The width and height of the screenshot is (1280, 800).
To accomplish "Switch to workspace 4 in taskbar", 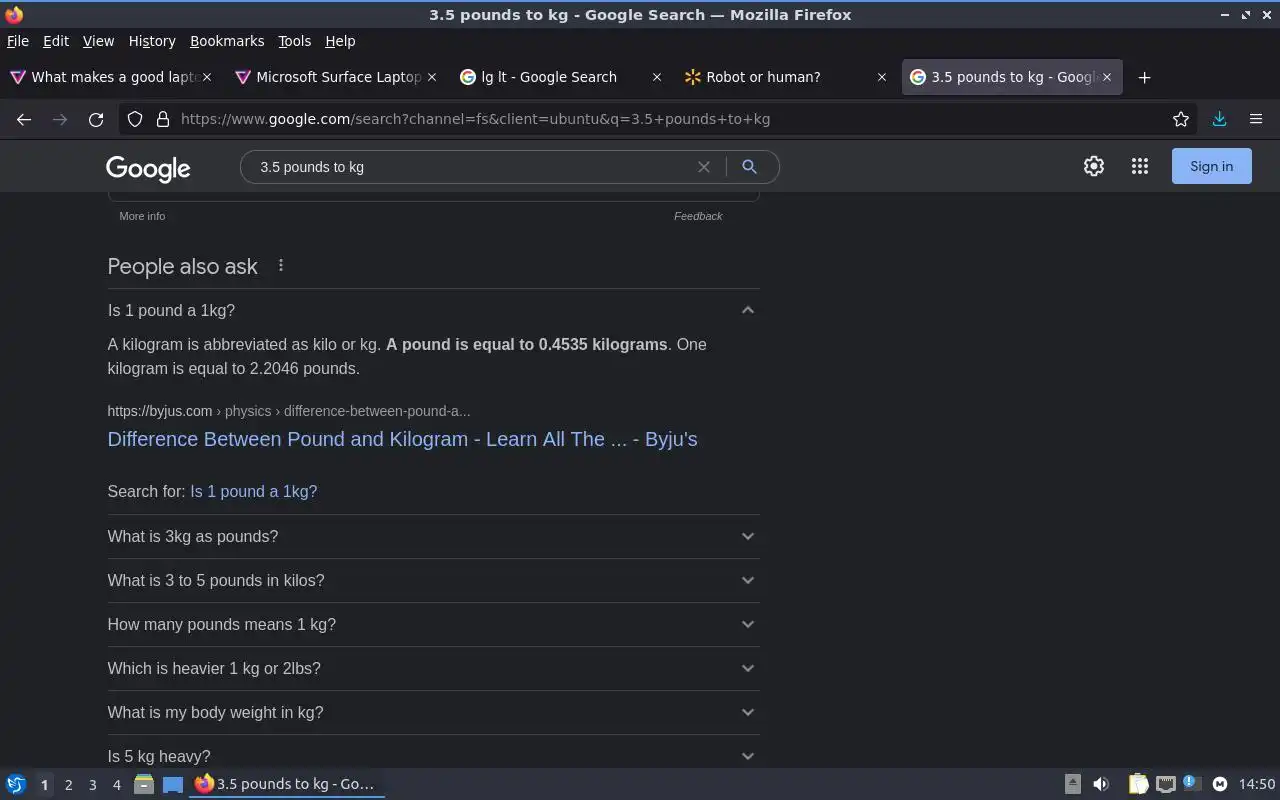I will (116, 785).
